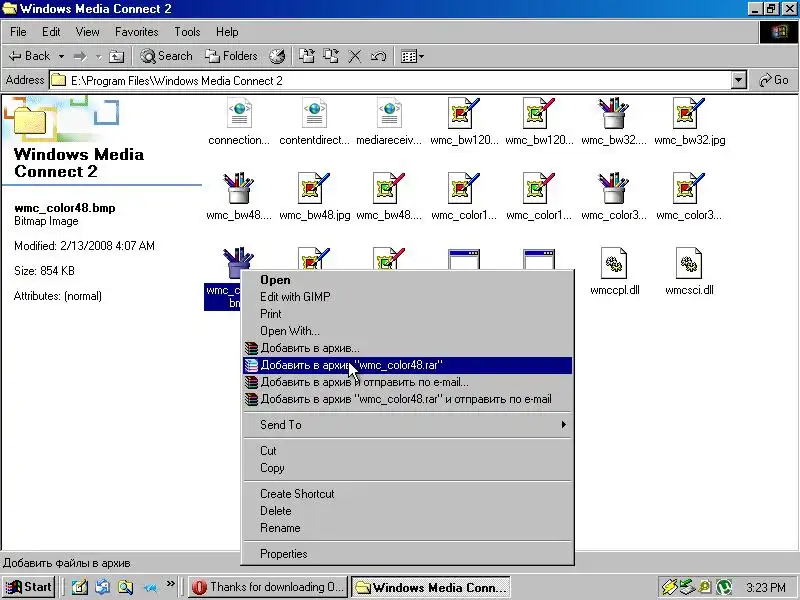Screen dimensions: 800x600
Task: Click the Windows logo throbber icon
Action: coord(779,33)
